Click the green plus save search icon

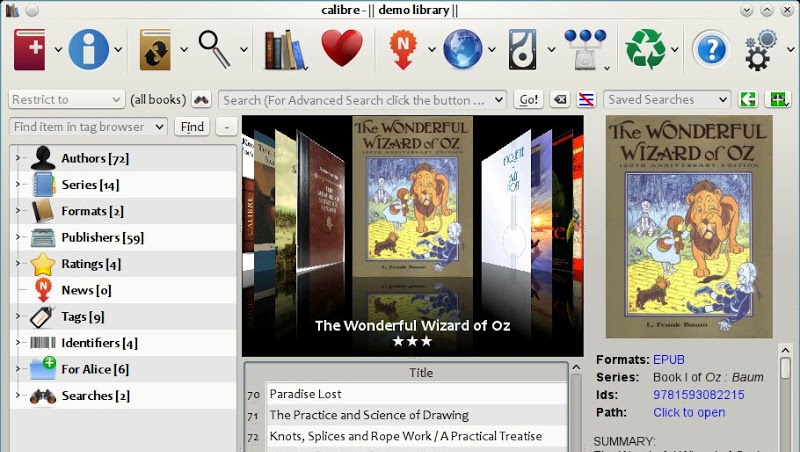point(778,99)
